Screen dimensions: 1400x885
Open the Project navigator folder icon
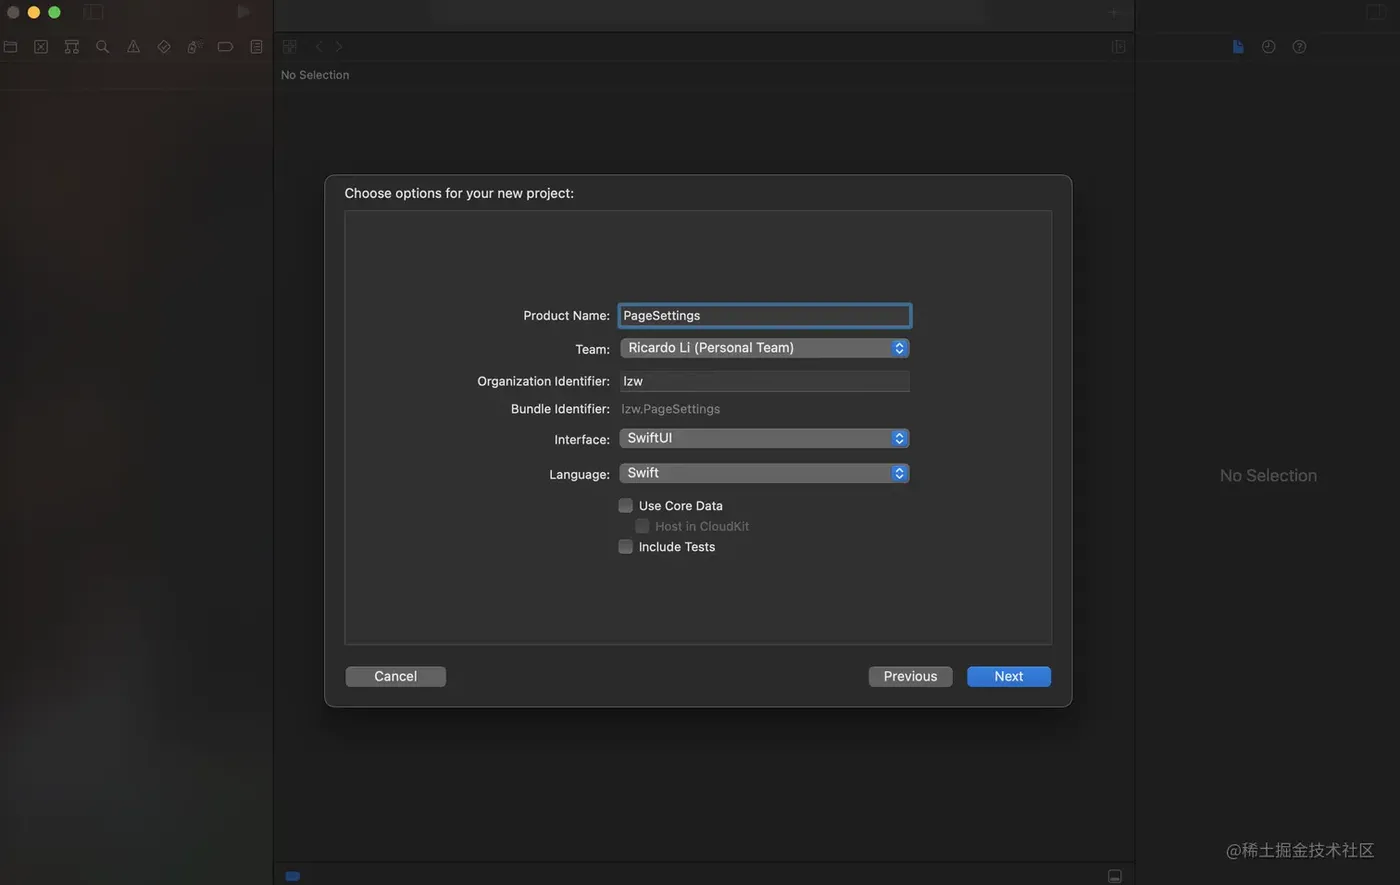point(10,46)
